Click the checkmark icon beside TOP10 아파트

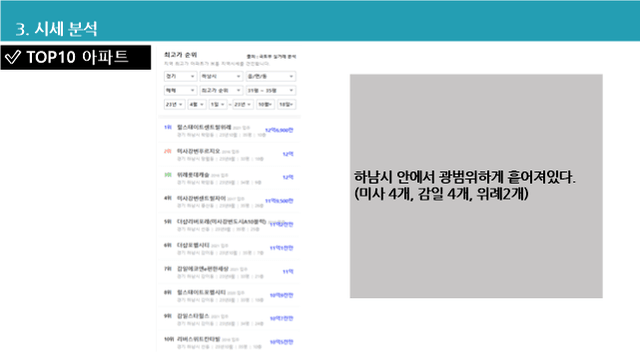pyautogui.click(x=13, y=57)
